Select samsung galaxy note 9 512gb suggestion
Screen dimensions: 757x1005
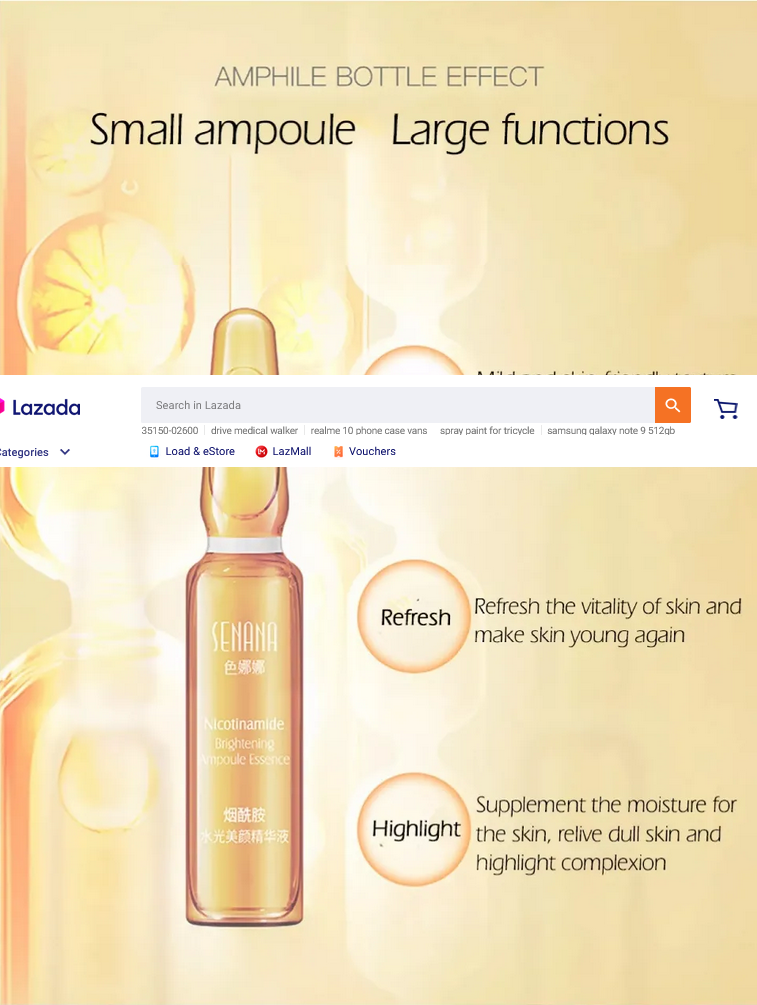(611, 431)
